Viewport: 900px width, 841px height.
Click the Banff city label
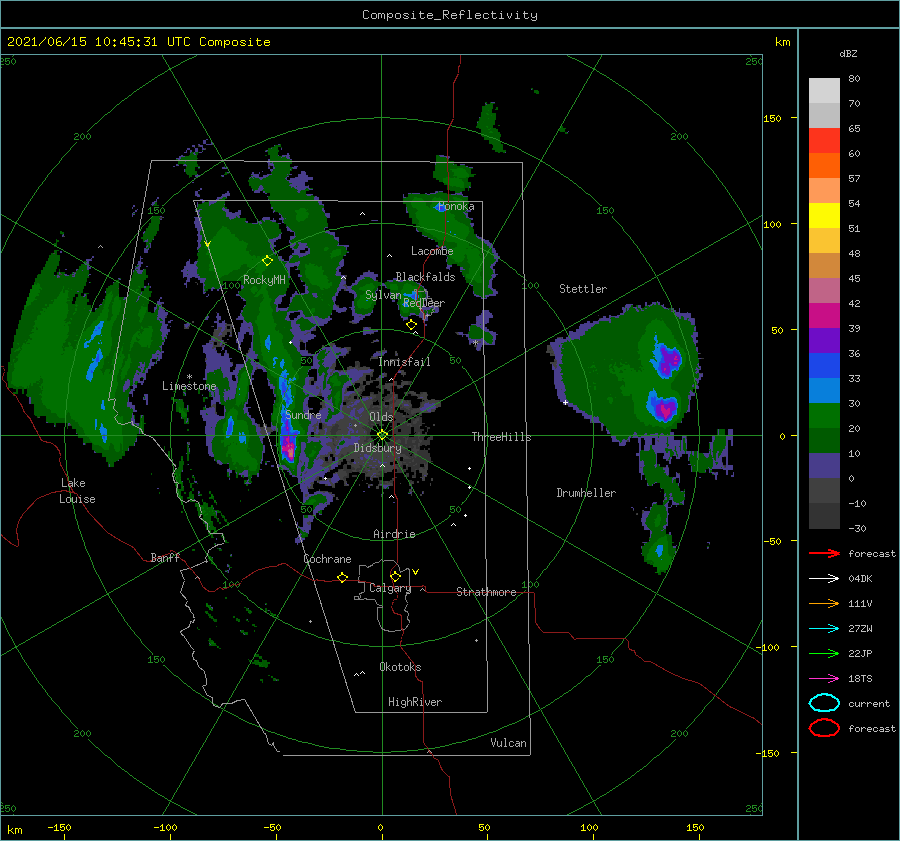click(165, 557)
